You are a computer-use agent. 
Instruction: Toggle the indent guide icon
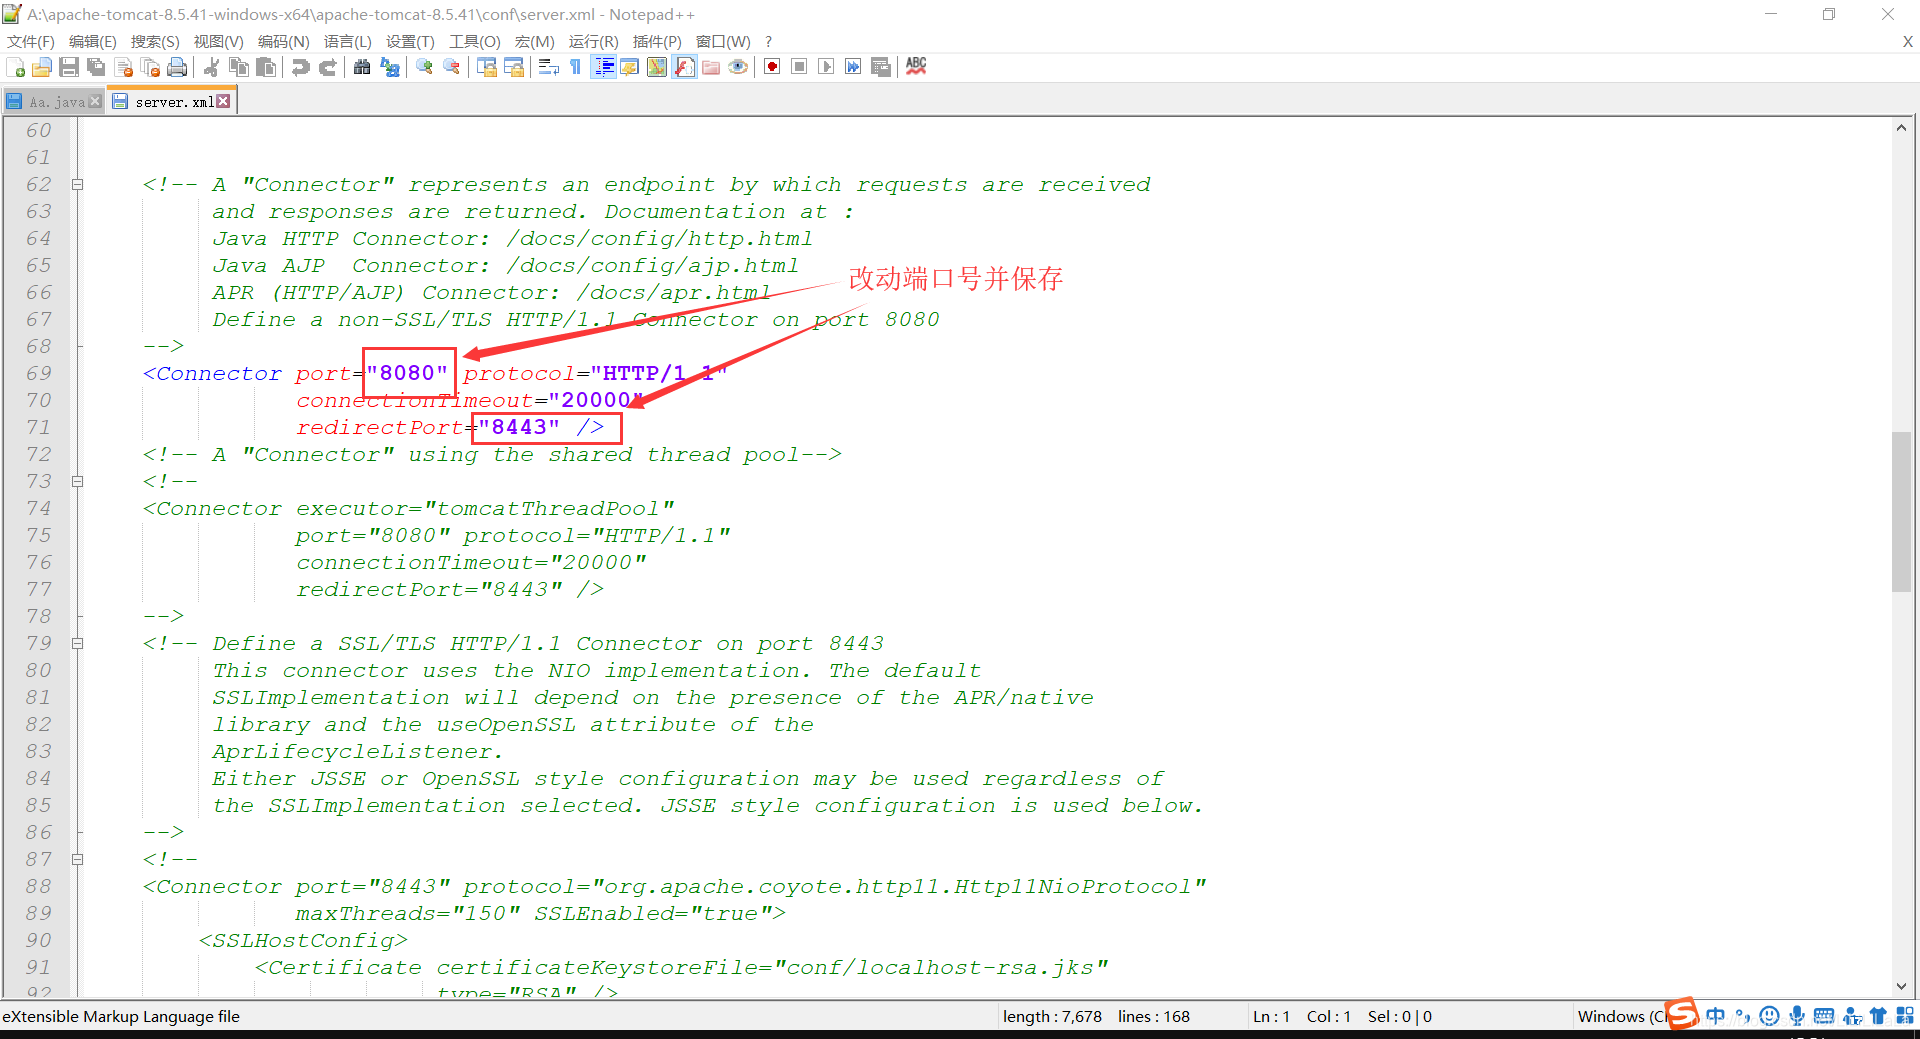603,67
